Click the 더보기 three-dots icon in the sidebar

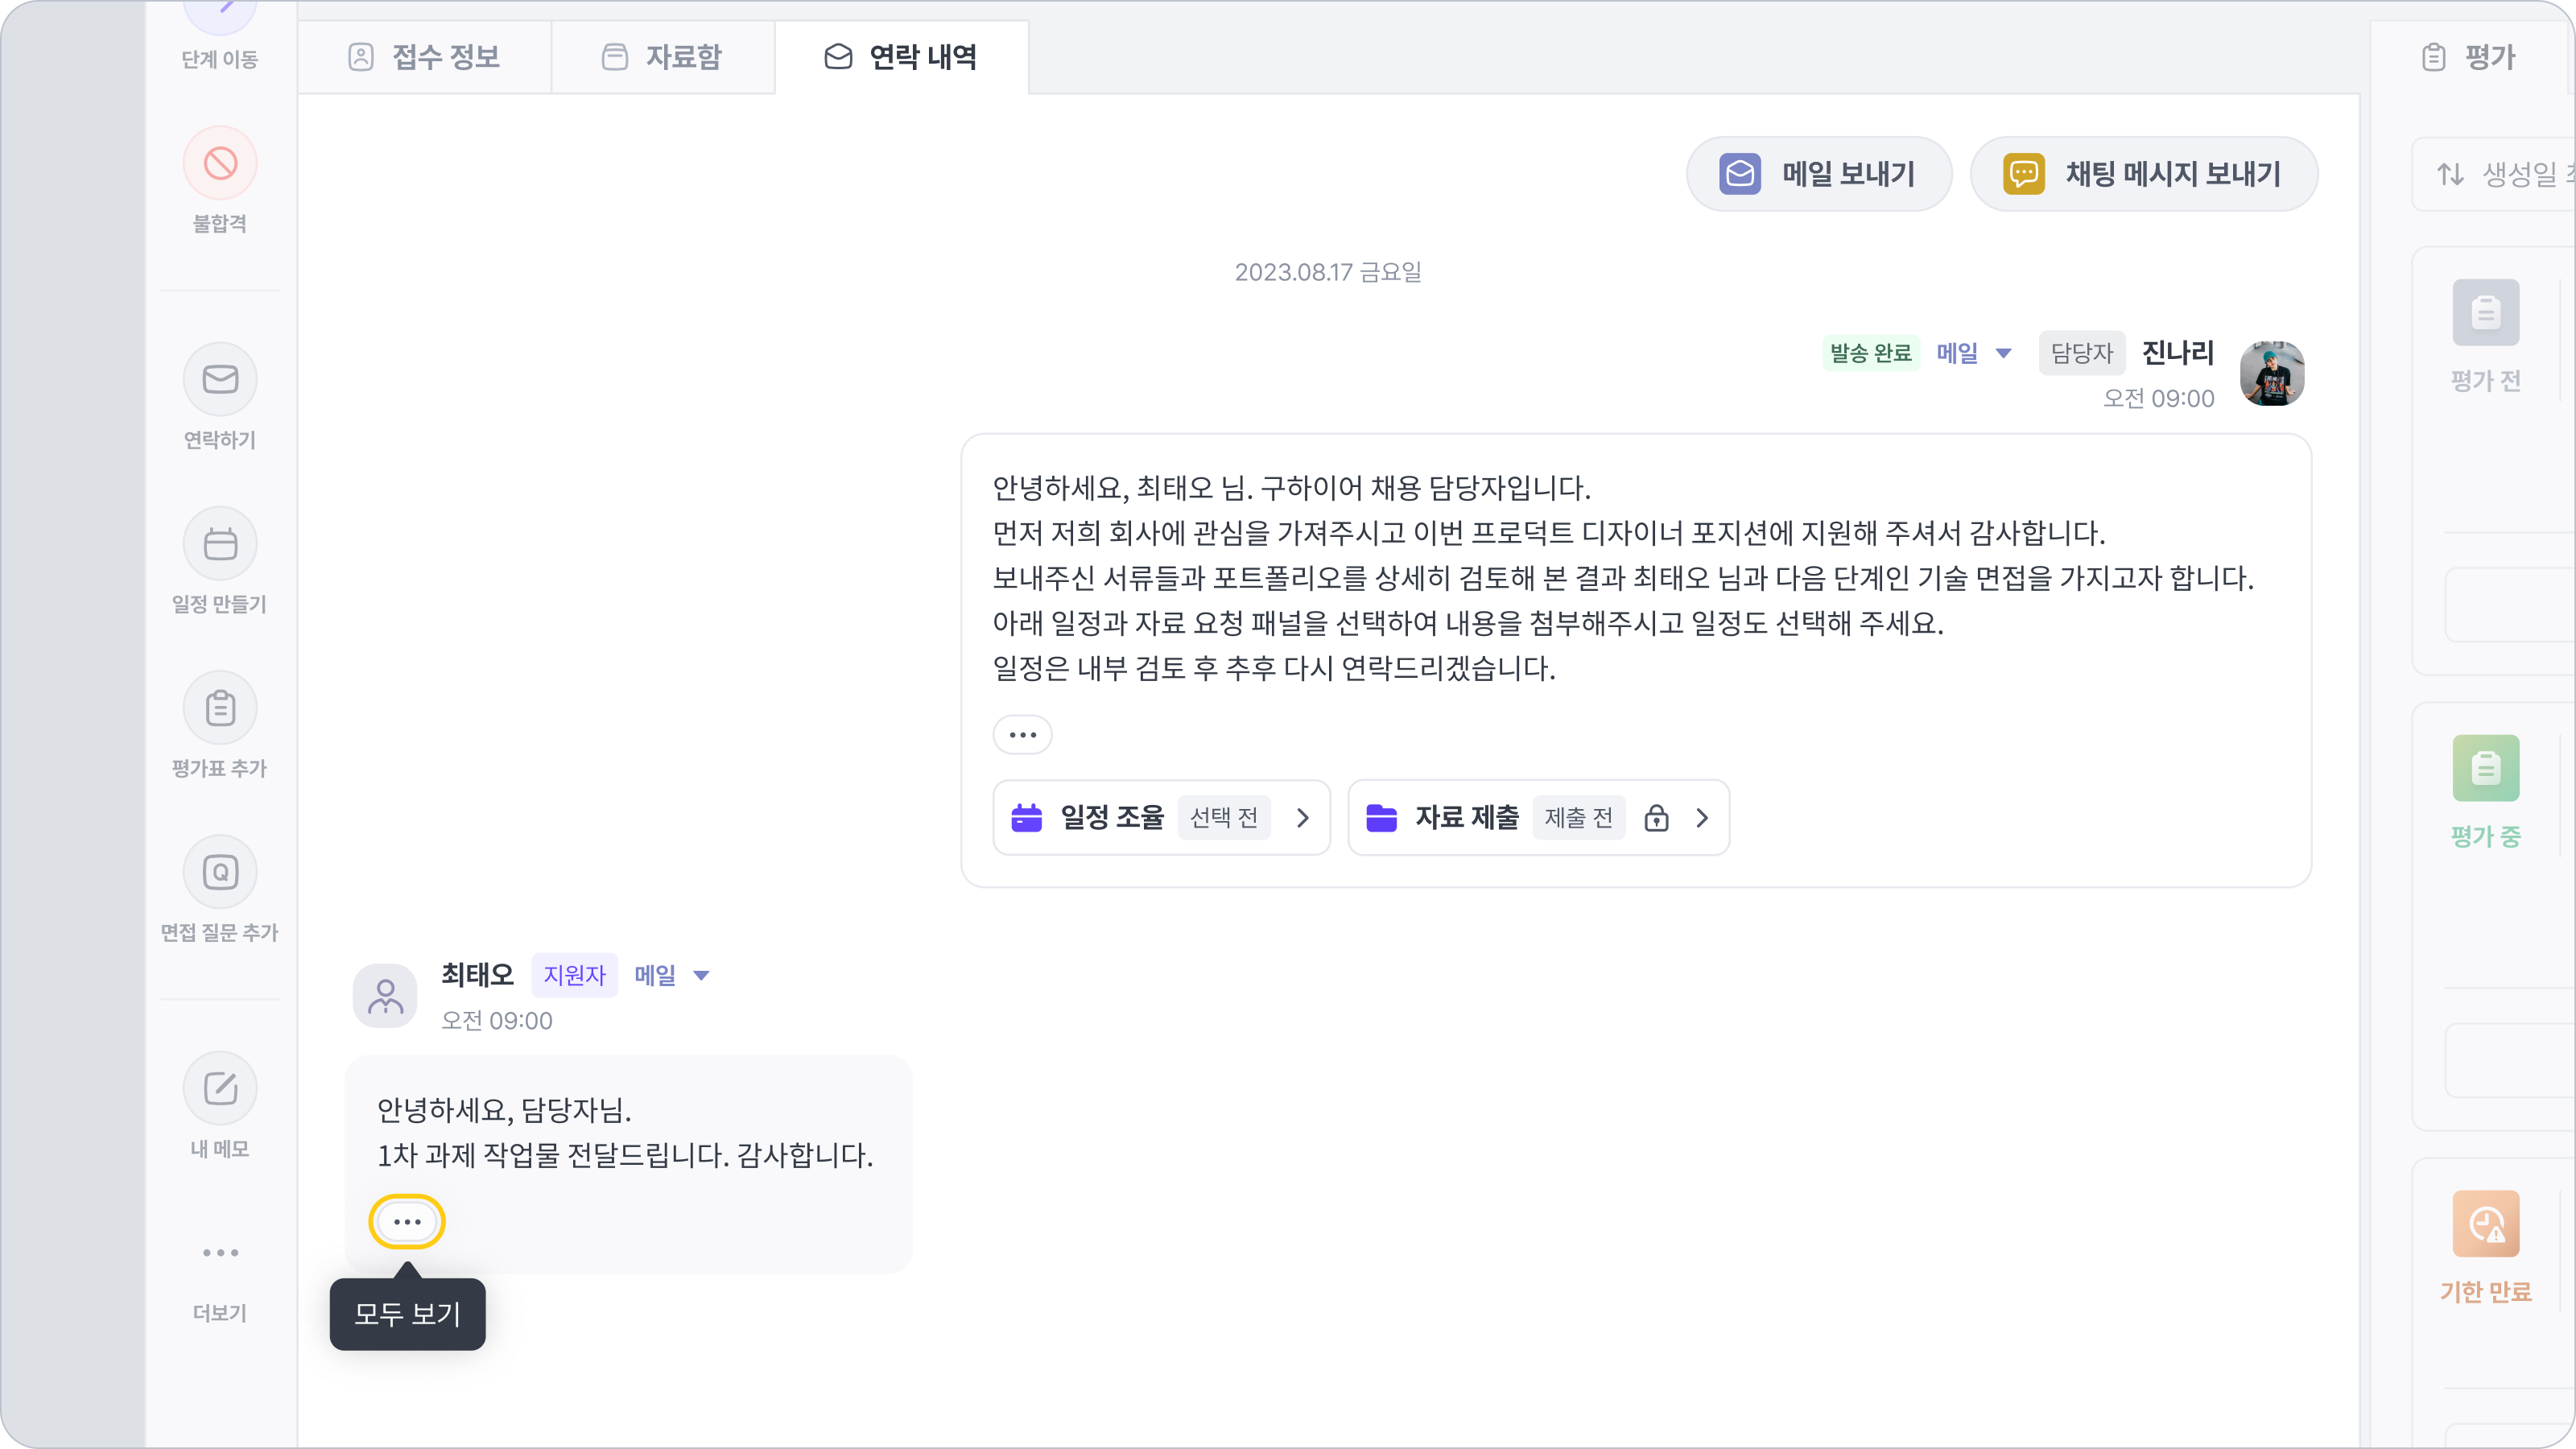pyautogui.click(x=220, y=1252)
